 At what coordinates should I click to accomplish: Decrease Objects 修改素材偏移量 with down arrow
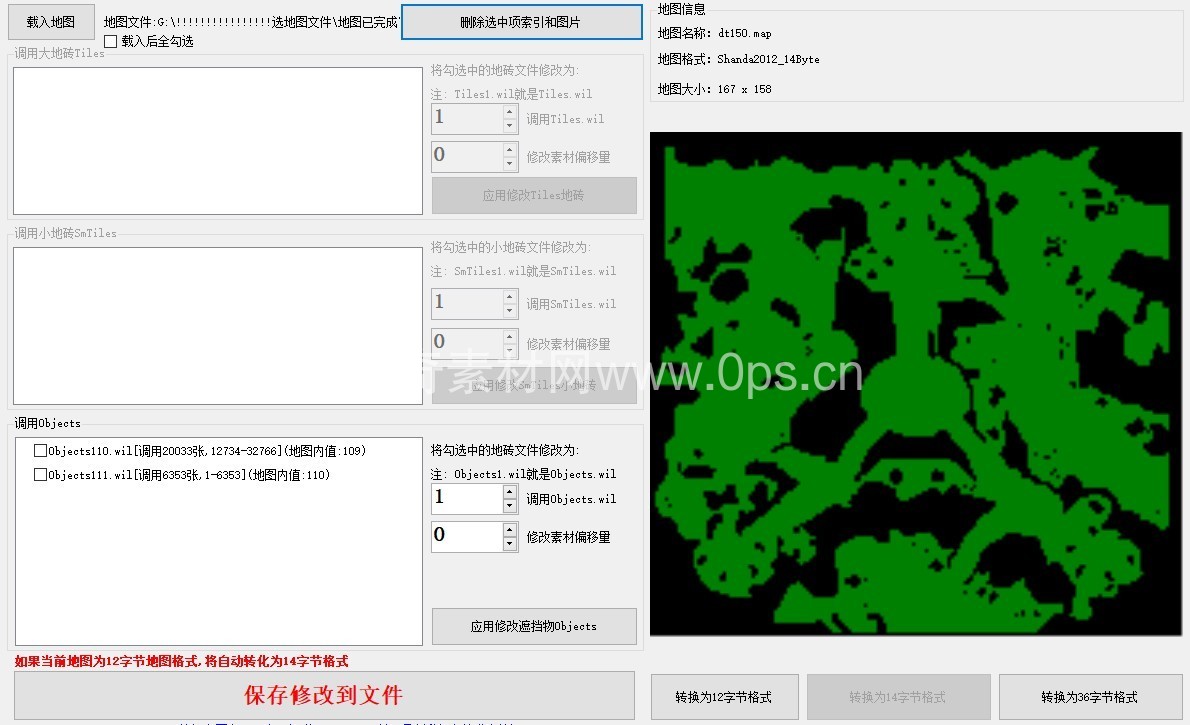(510, 544)
